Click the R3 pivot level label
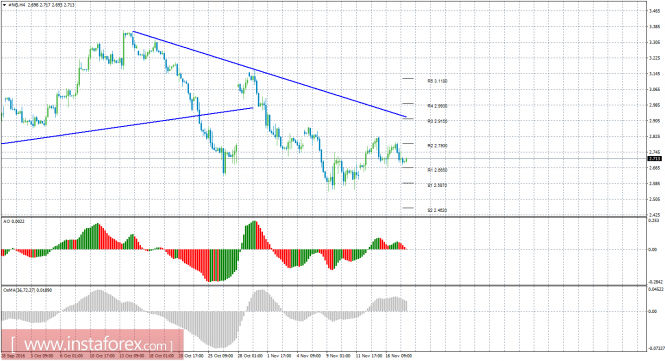This screenshot has height=361, width=665. [x=437, y=121]
